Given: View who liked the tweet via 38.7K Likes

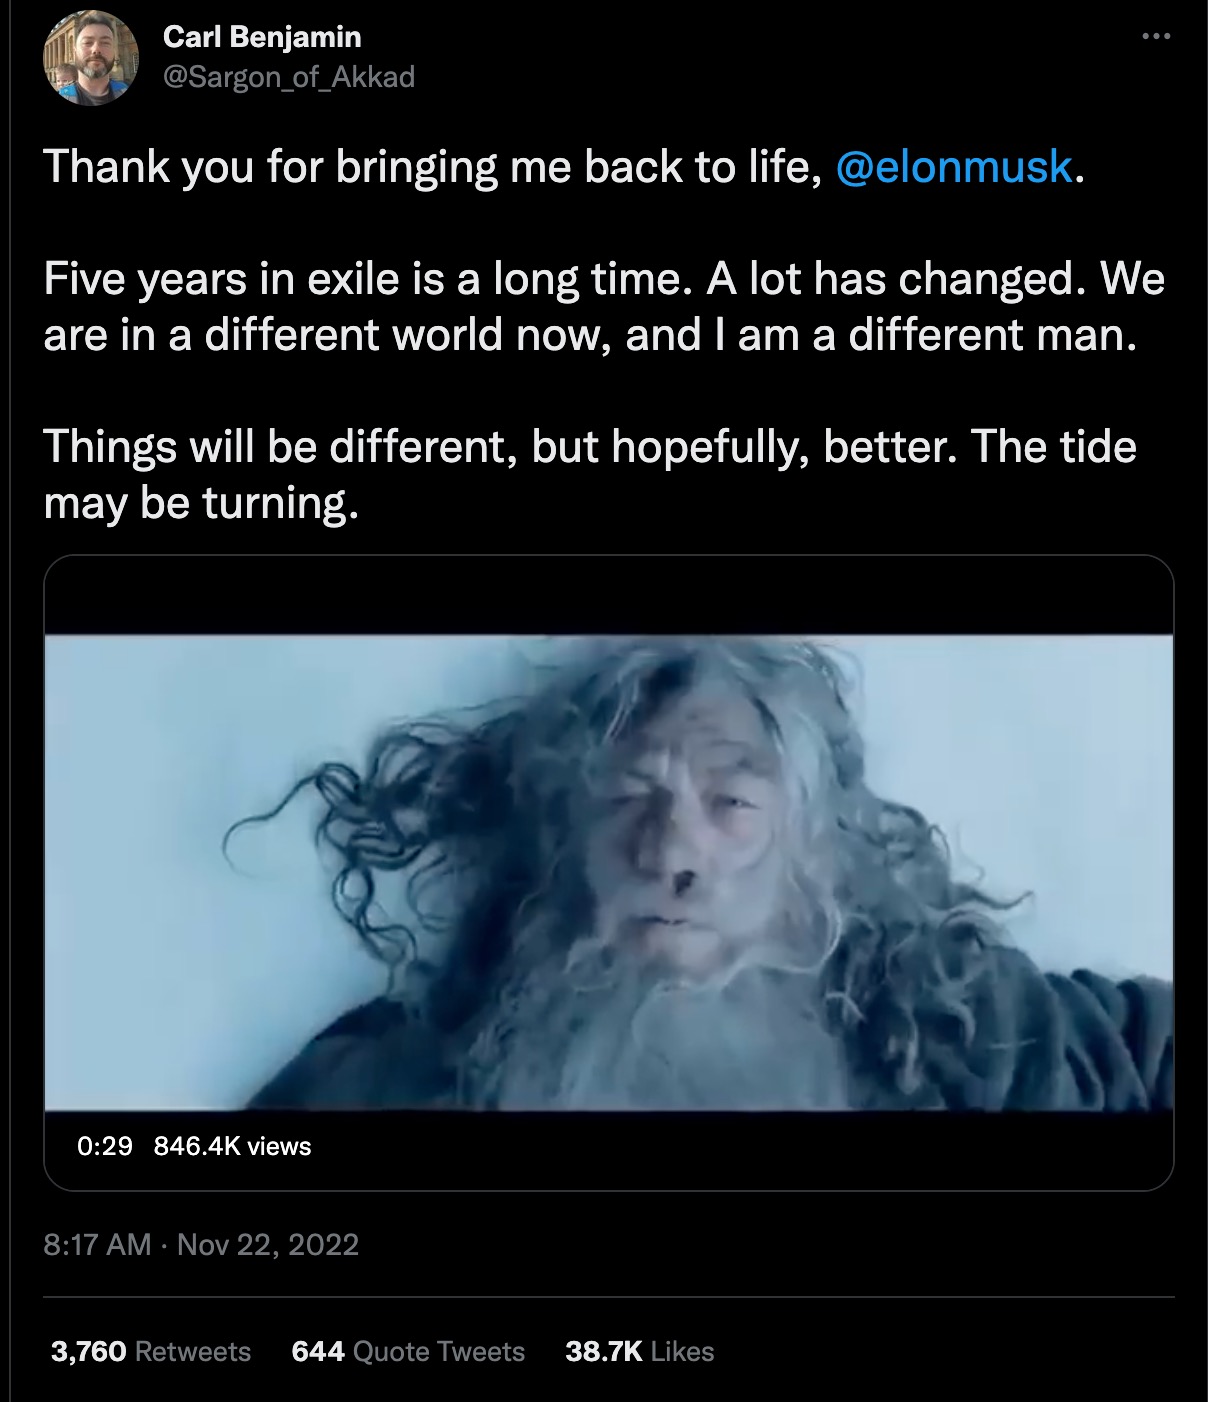Looking at the screenshot, I should point(639,1351).
